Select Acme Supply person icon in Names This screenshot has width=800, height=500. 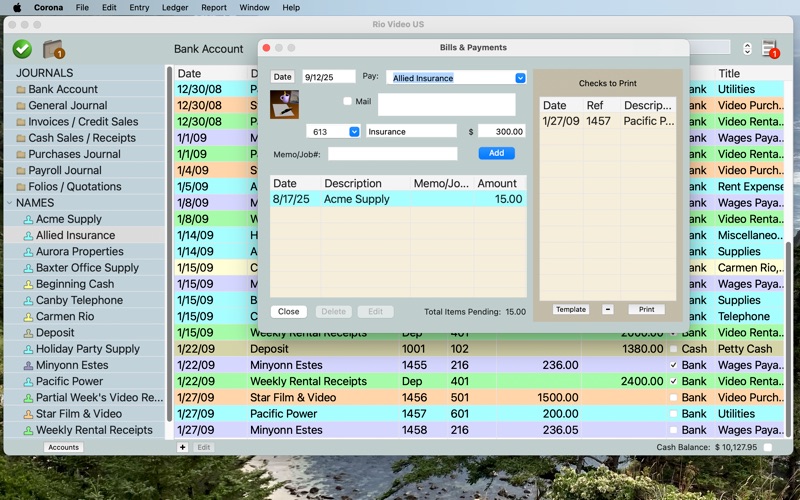tap(29, 219)
